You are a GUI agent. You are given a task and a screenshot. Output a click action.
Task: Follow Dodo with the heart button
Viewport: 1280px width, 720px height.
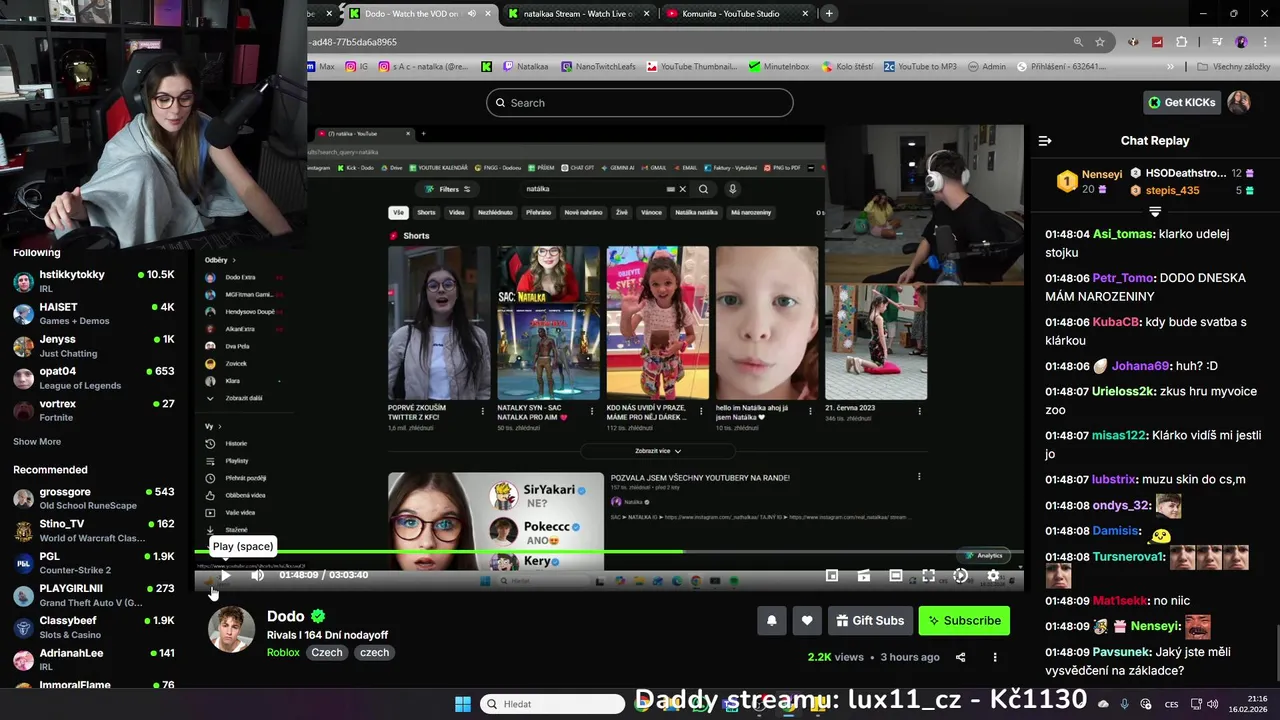pos(807,621)
